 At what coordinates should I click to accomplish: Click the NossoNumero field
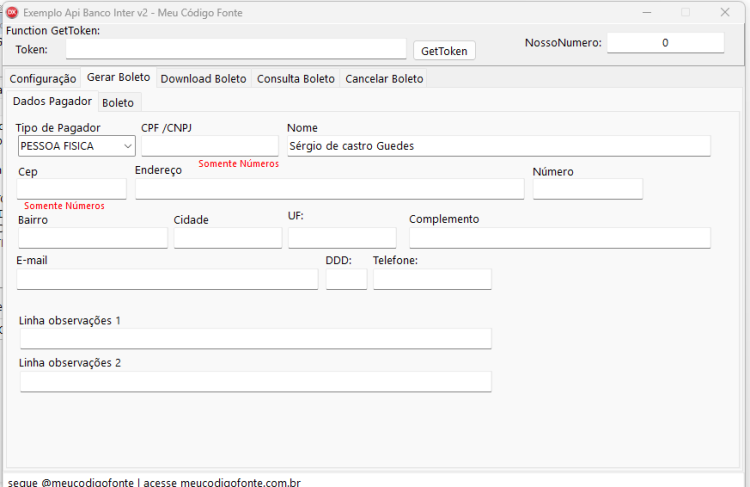(665, 43)
